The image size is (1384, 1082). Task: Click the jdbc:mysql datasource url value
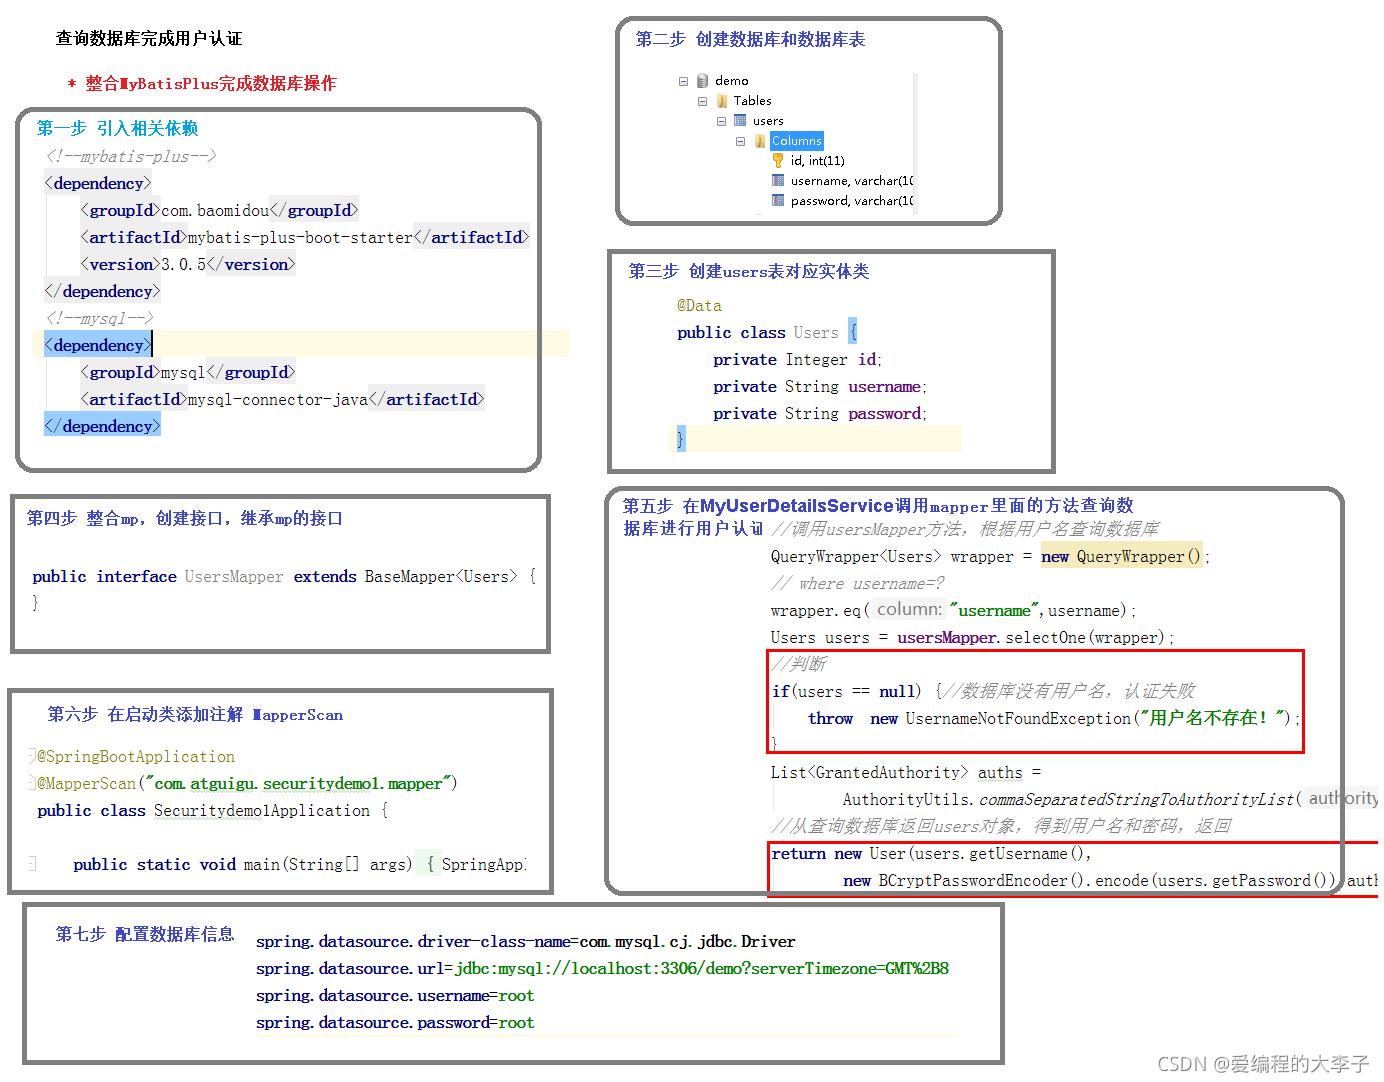pos(702,969)
